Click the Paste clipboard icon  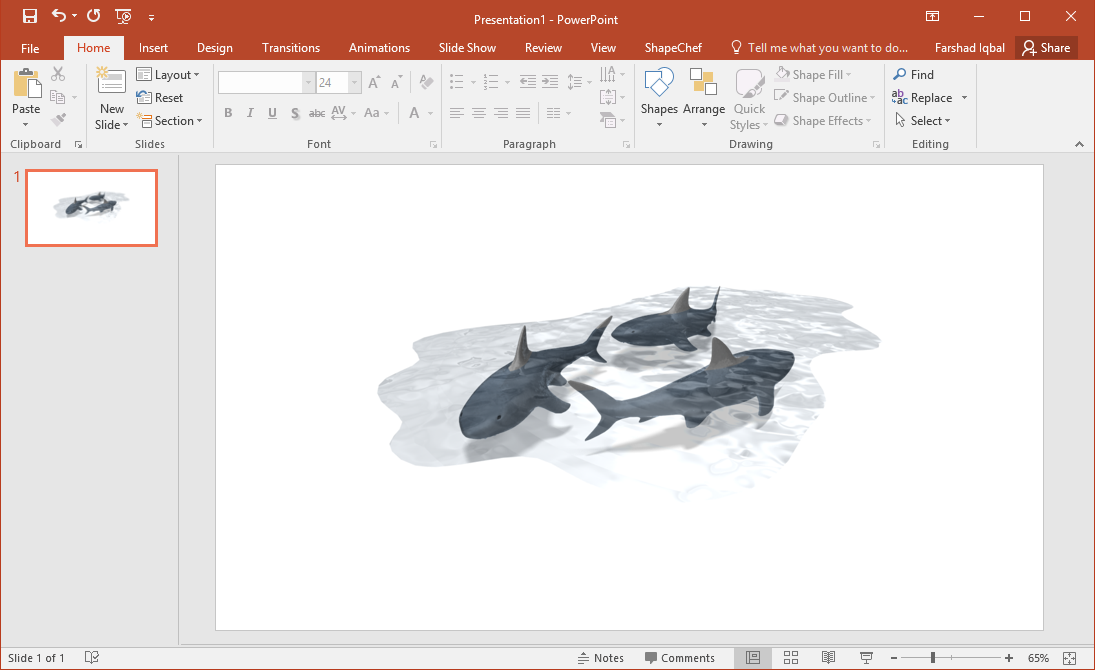[x=26, y=84]
